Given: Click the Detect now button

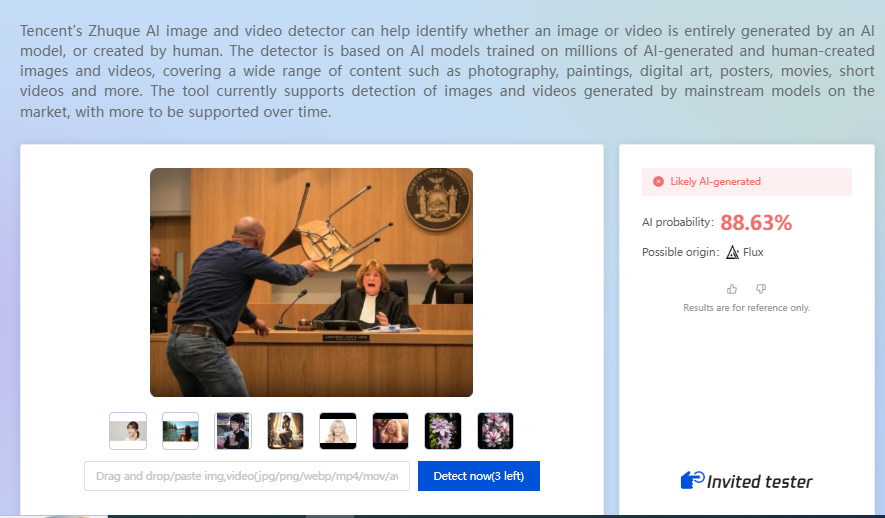Looking at the screenshot, I should (x=479, y=476).
